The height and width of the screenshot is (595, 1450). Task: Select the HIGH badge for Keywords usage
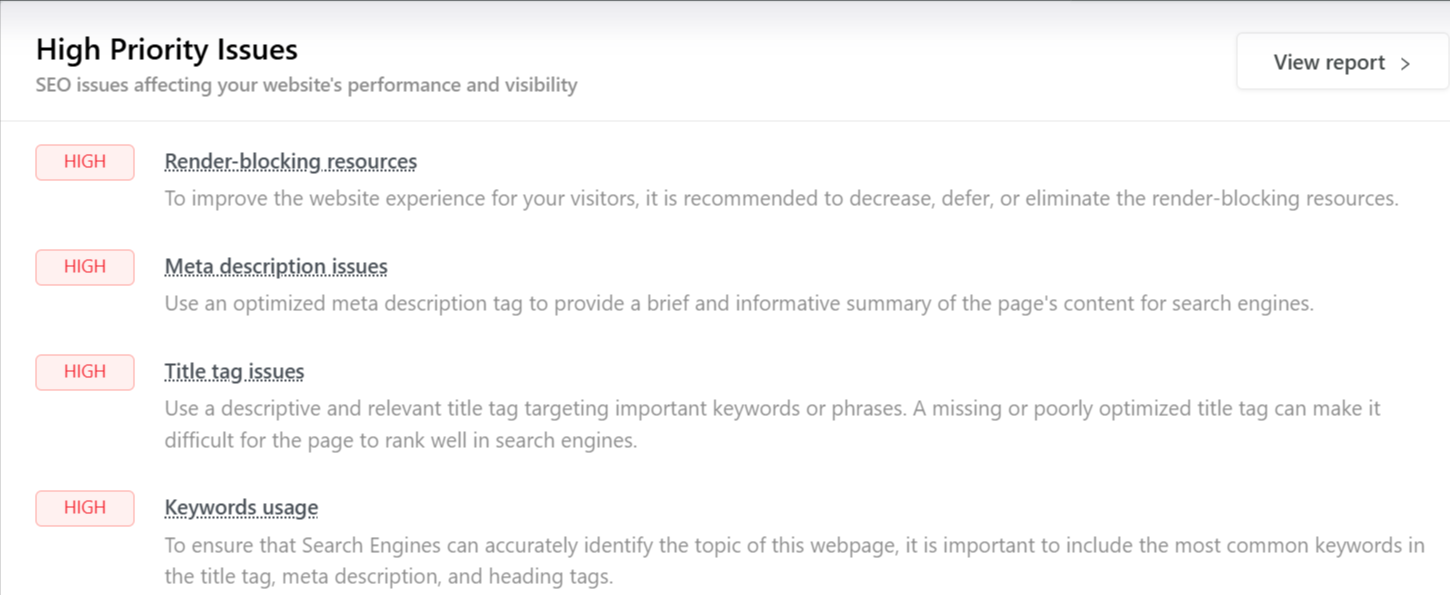point(85,508)
